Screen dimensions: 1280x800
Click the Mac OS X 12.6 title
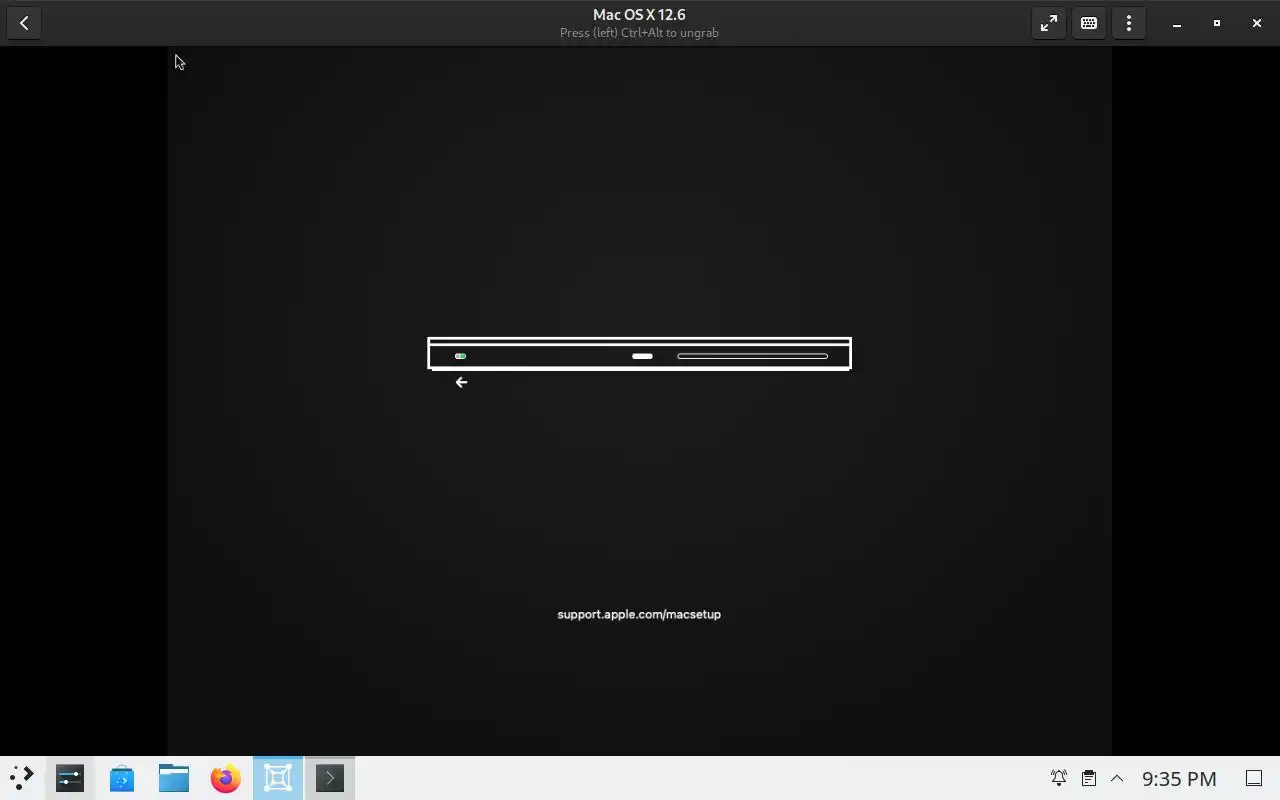[639, 15]
